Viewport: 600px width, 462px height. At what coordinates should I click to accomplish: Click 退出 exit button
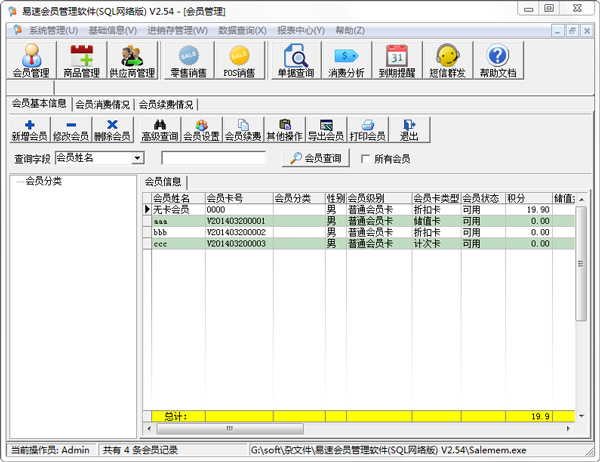409,130
